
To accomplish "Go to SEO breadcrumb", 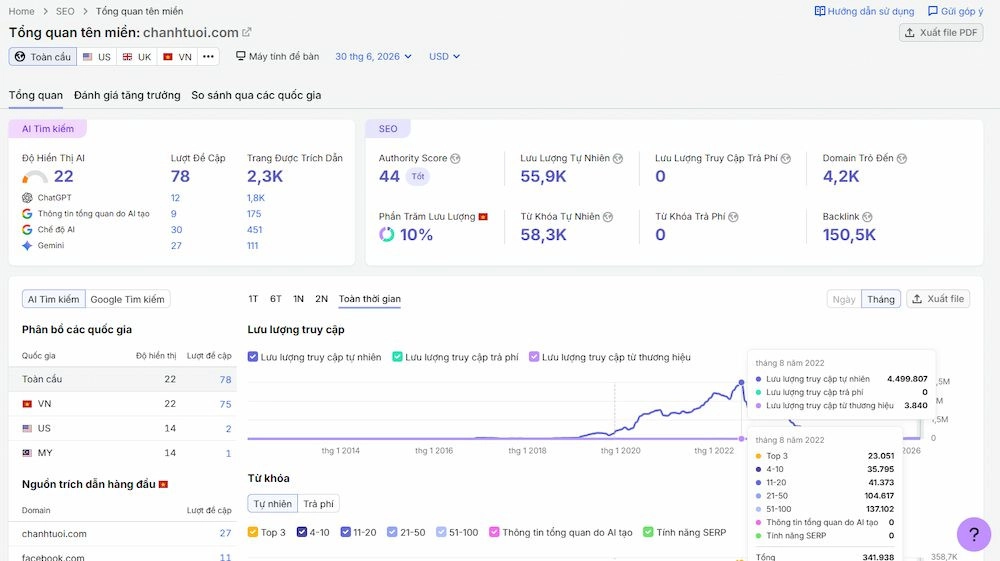I will 65,11.
